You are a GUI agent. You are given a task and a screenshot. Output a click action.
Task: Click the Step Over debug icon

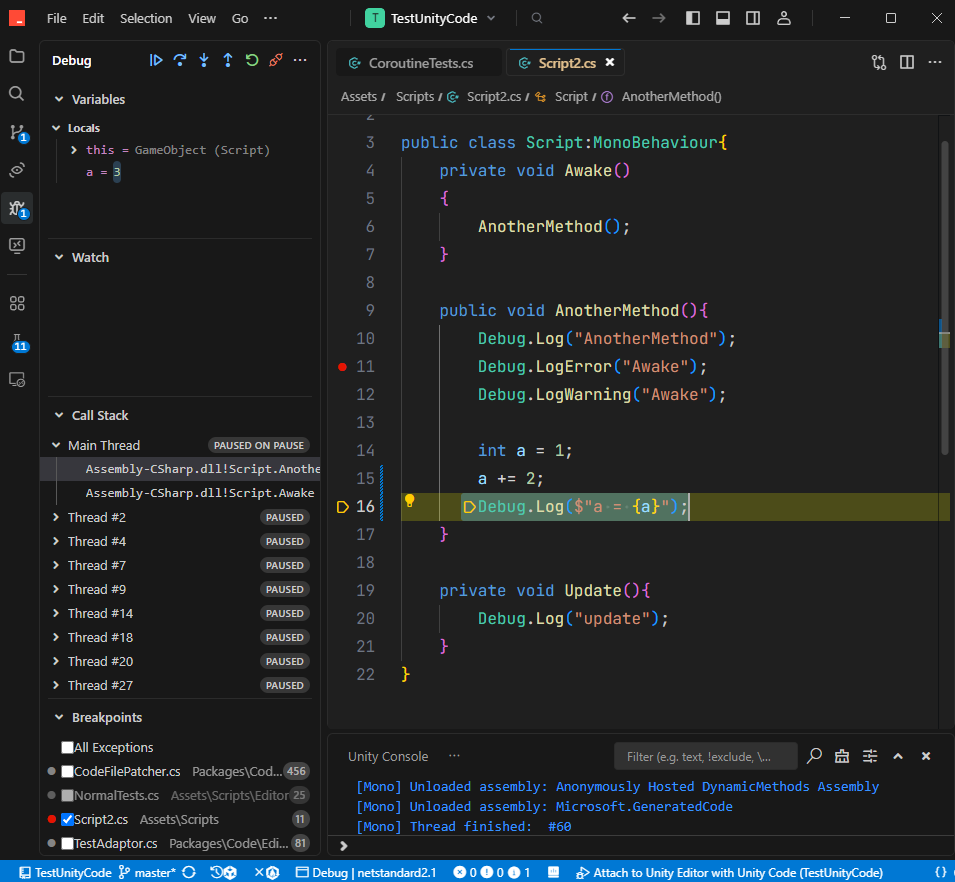tap(180, 60)
